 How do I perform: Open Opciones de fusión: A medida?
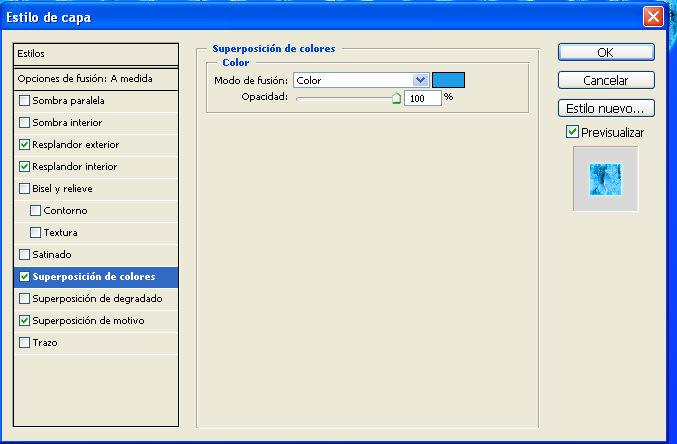pos(97,78)
